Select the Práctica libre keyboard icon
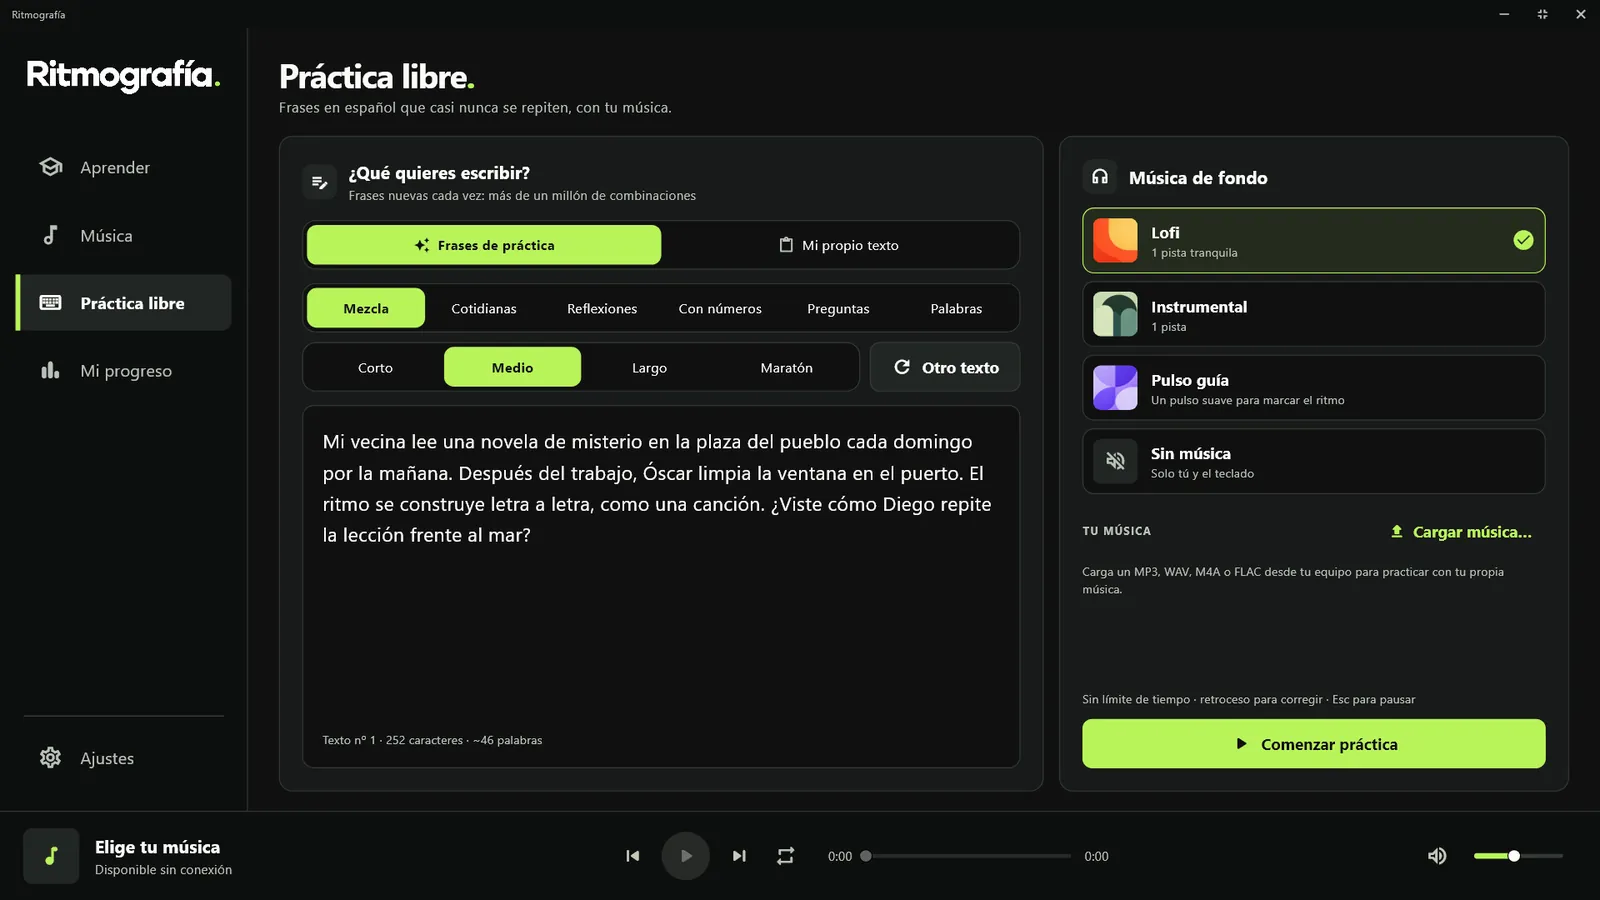 tap(50, 303)
